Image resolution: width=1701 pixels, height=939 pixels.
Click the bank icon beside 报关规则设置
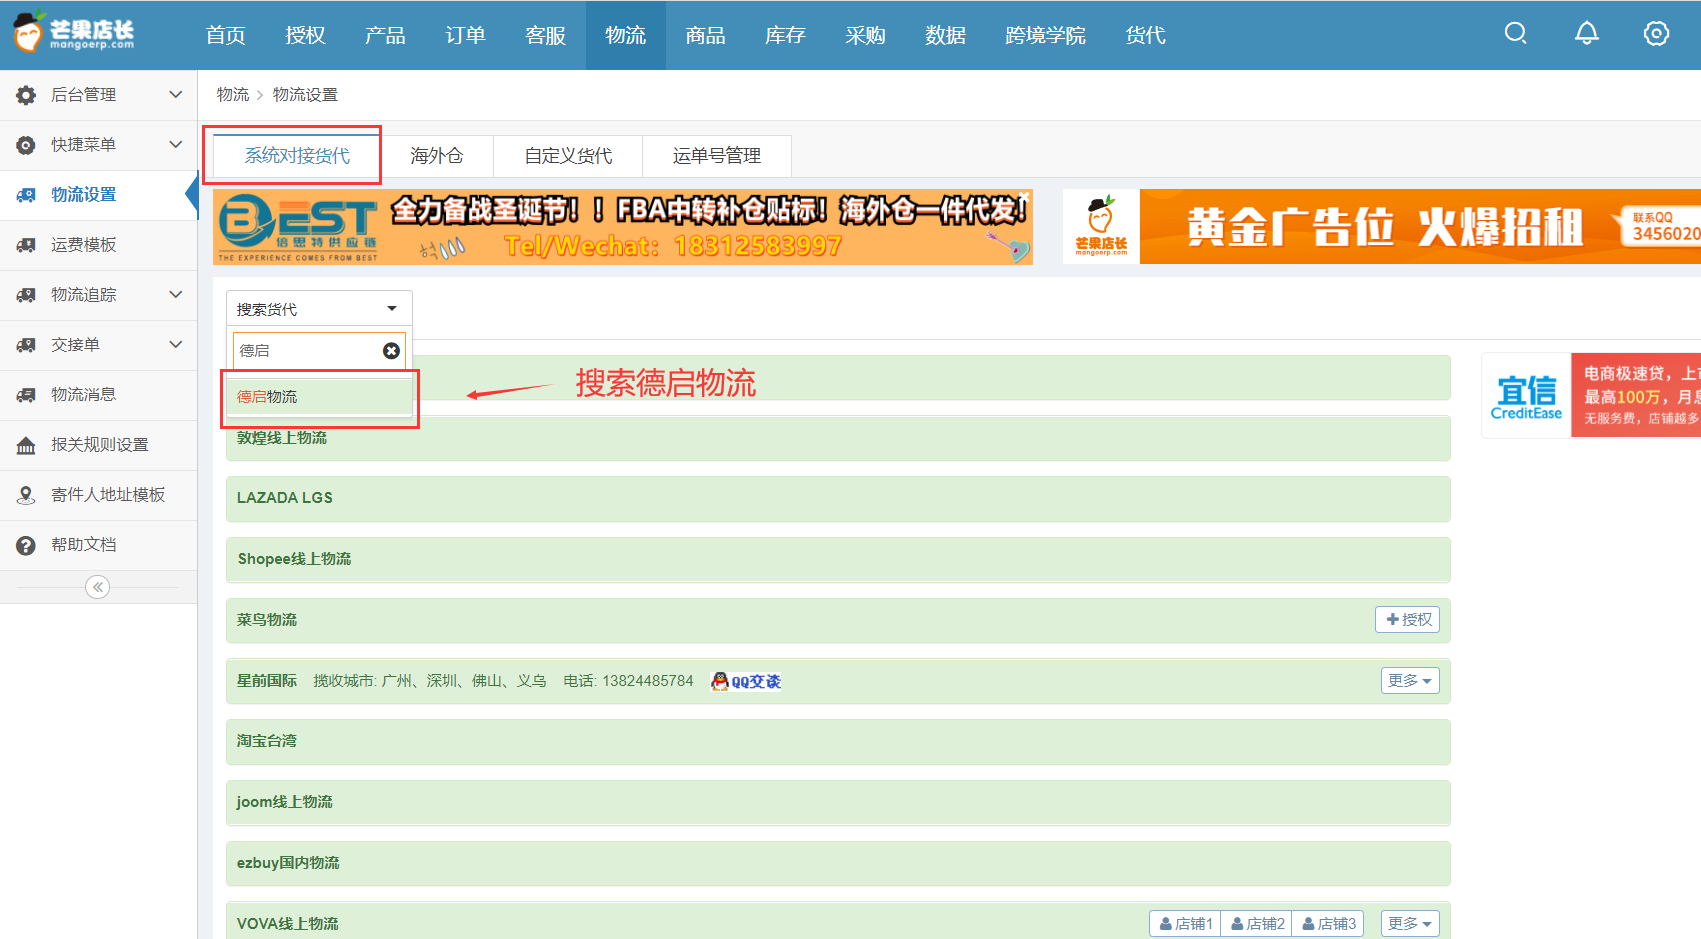26,445
